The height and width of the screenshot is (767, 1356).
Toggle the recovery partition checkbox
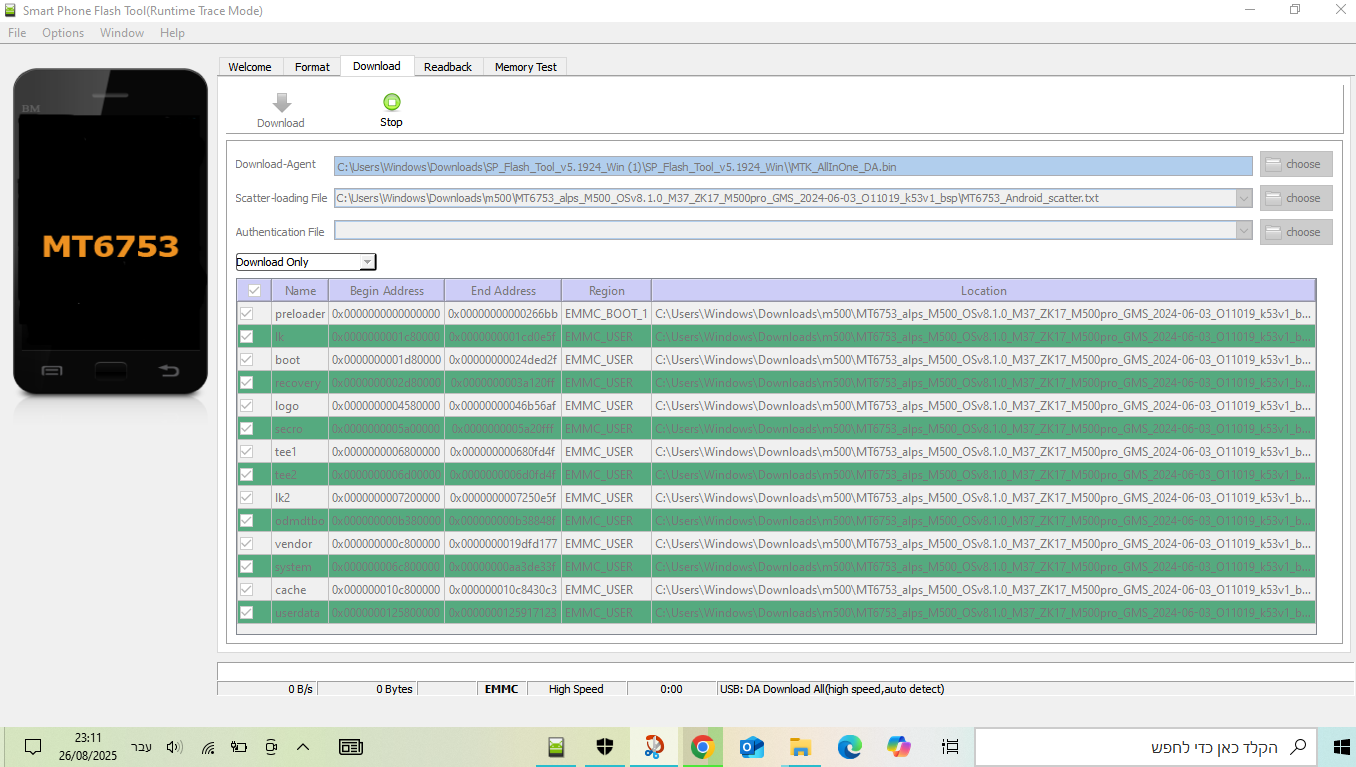click(x=246, y=383)
